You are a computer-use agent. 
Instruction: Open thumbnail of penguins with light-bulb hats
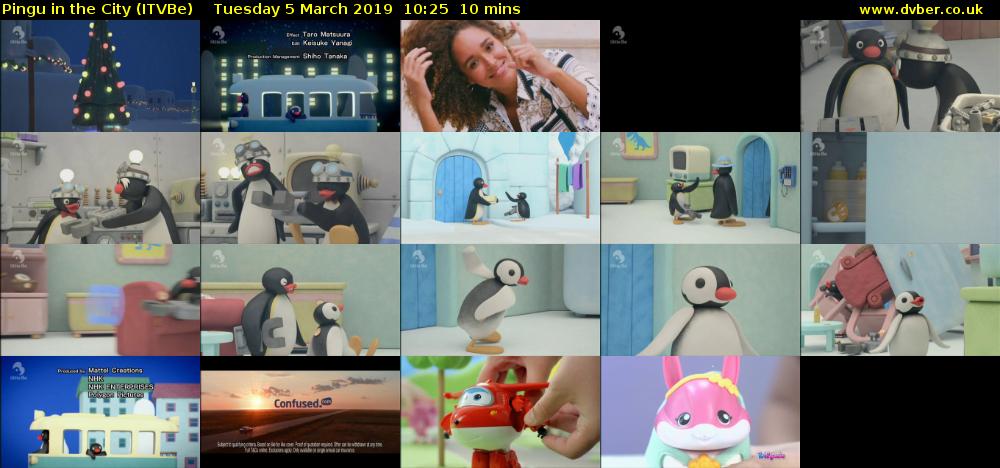point(100,188)
